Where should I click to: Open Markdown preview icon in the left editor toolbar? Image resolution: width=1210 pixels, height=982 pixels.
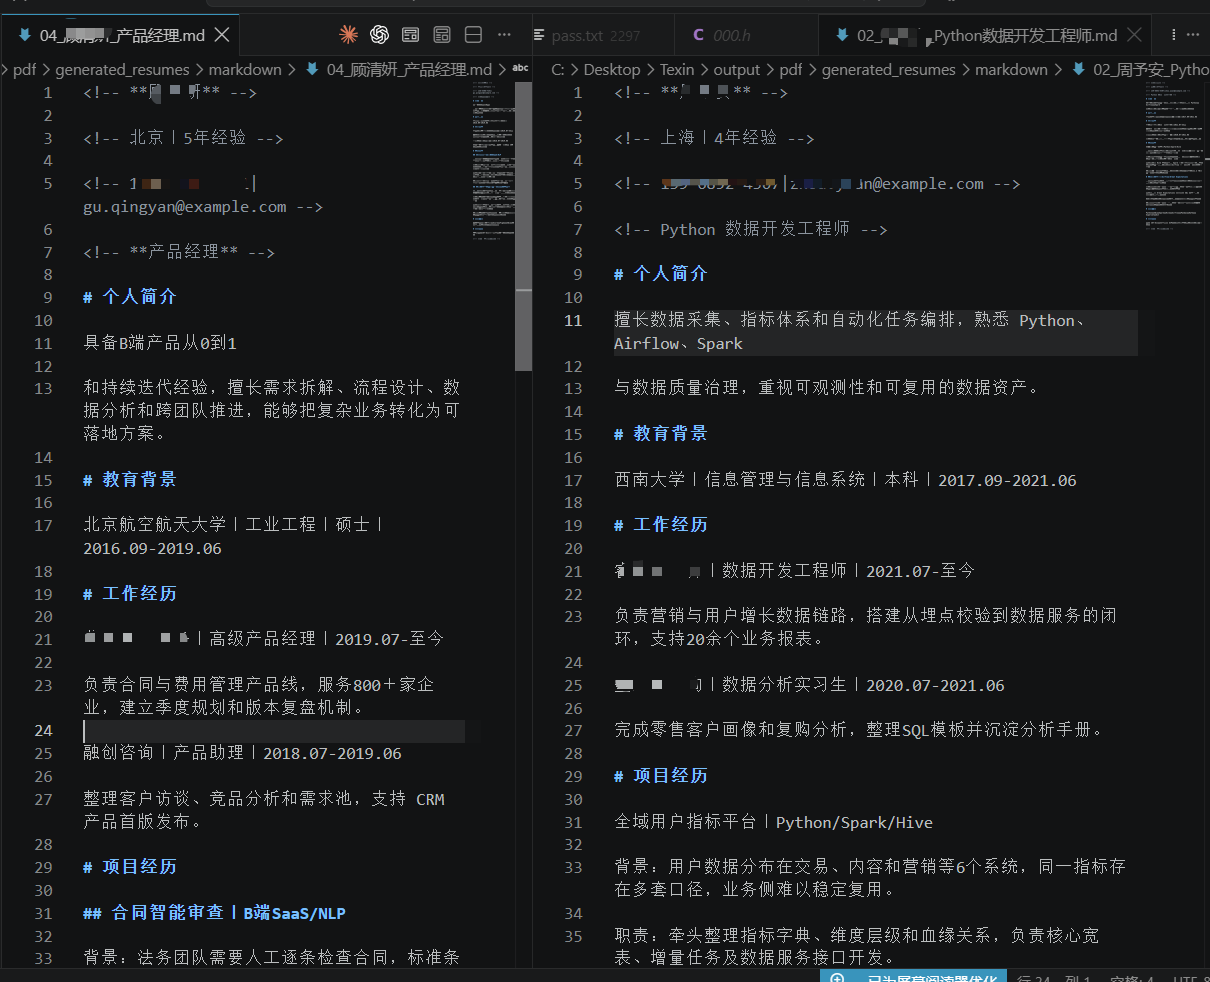410,35
